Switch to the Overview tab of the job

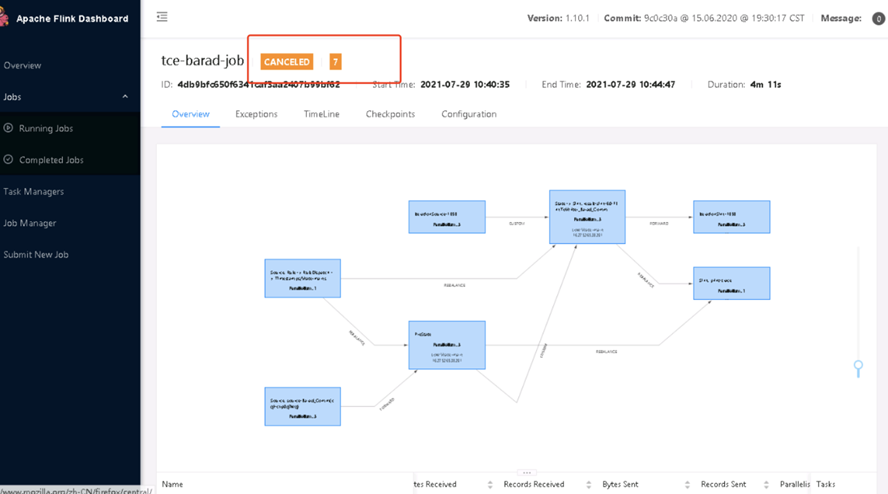190,114
